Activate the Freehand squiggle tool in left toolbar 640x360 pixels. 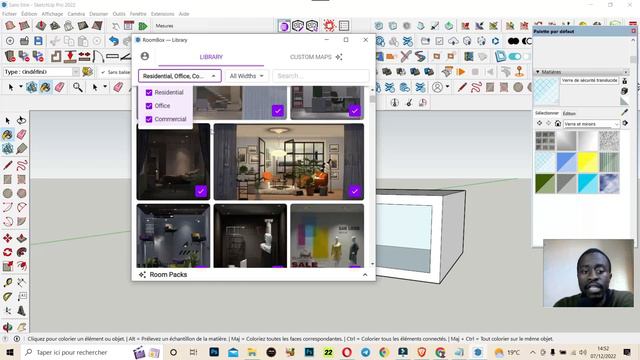point(22,165)
